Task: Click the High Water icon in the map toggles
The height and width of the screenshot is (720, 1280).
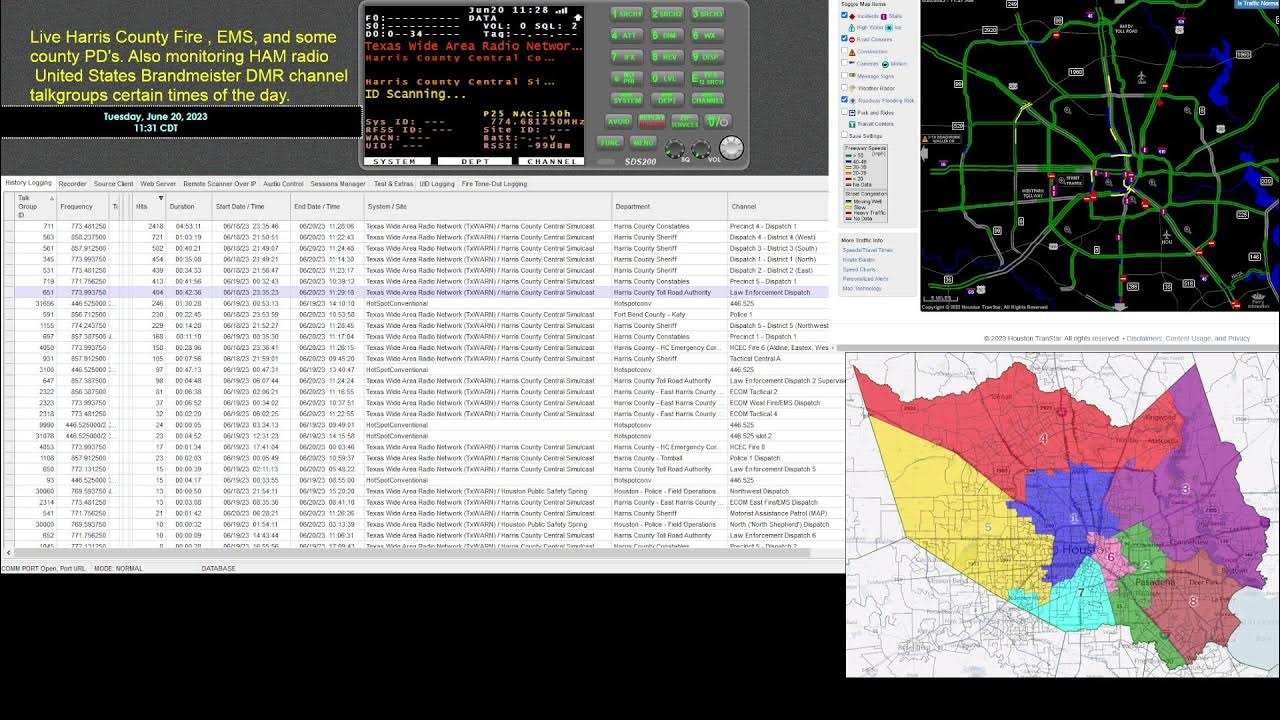Action: click(852, 27)
